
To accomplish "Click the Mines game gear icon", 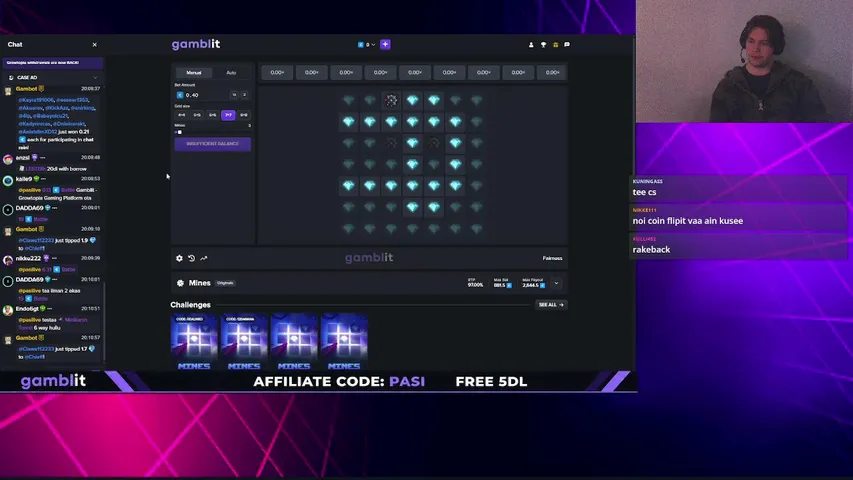I will (x=180, y=283).
